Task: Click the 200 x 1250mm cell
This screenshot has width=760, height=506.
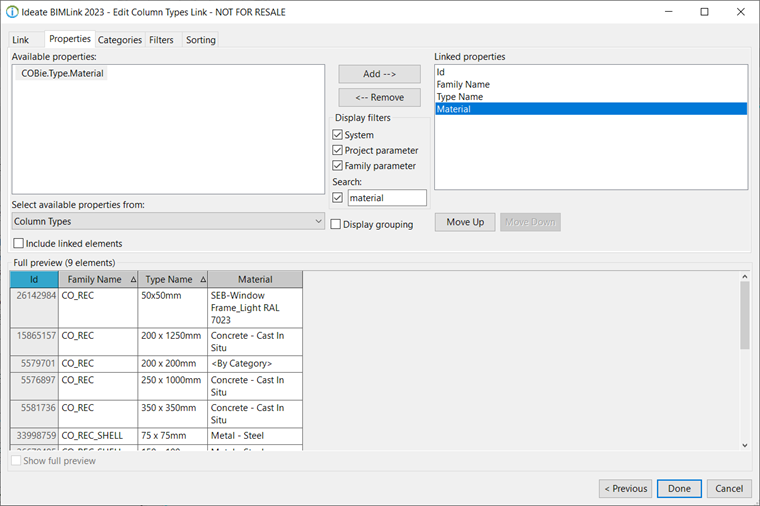Action: pyautogui.click(x=173, y=342)
